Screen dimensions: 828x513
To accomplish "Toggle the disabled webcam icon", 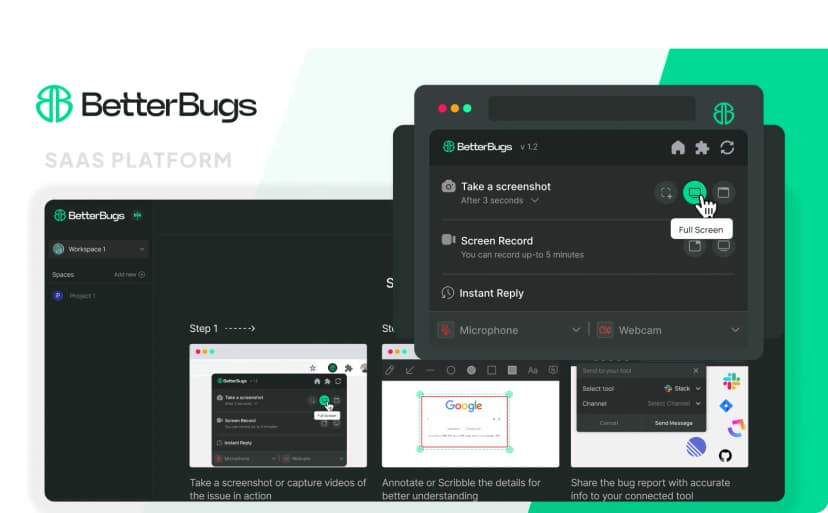I will 605,330.
